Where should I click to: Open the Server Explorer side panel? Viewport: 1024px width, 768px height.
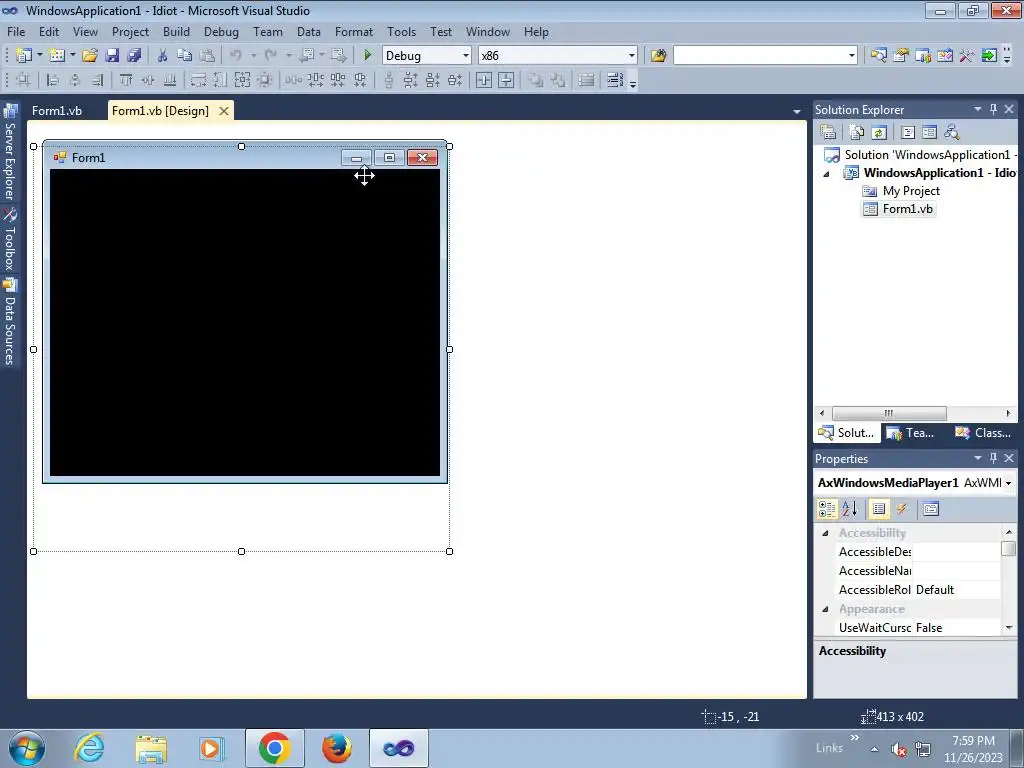click(x=10, y=152)
